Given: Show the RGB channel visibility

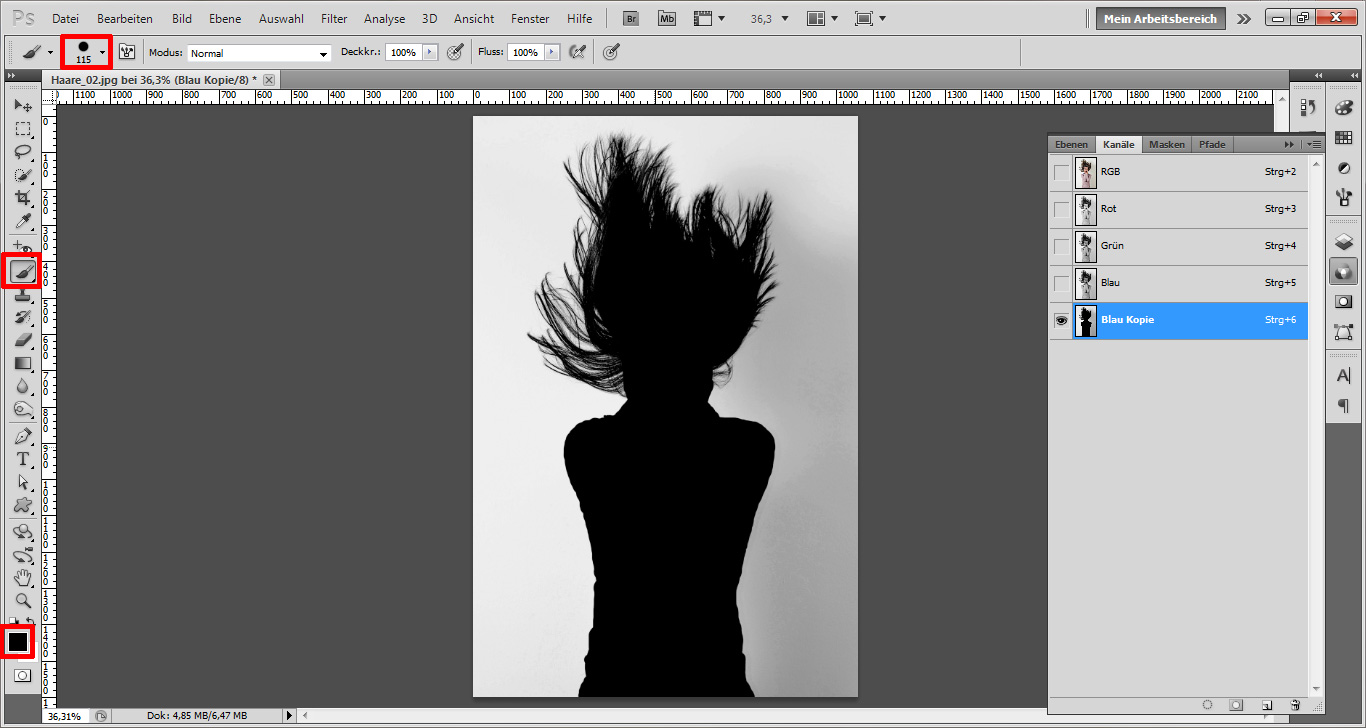Looking at the screenshot, I should pos(1061,172).
